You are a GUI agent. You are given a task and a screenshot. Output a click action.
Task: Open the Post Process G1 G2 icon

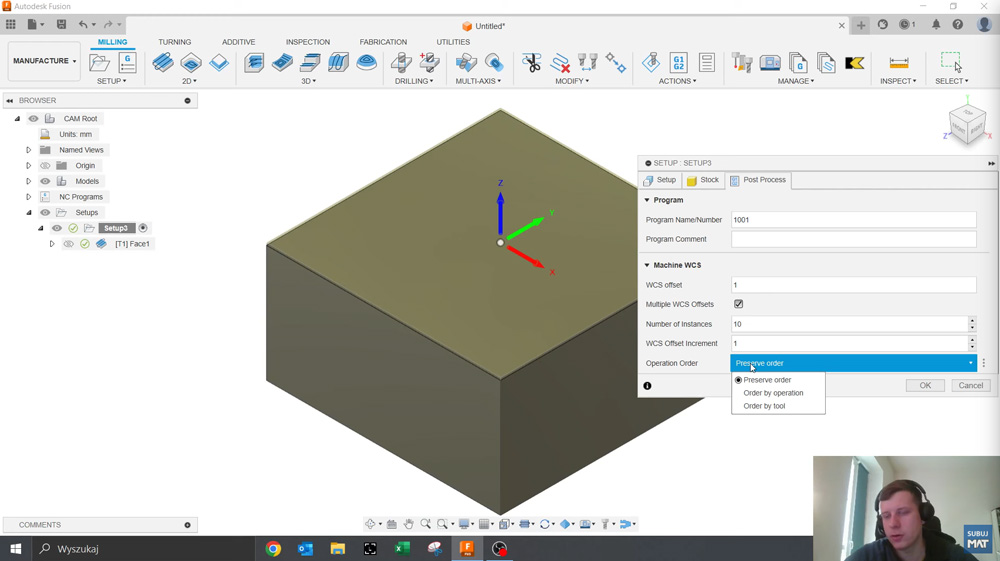tap(679, 63)
